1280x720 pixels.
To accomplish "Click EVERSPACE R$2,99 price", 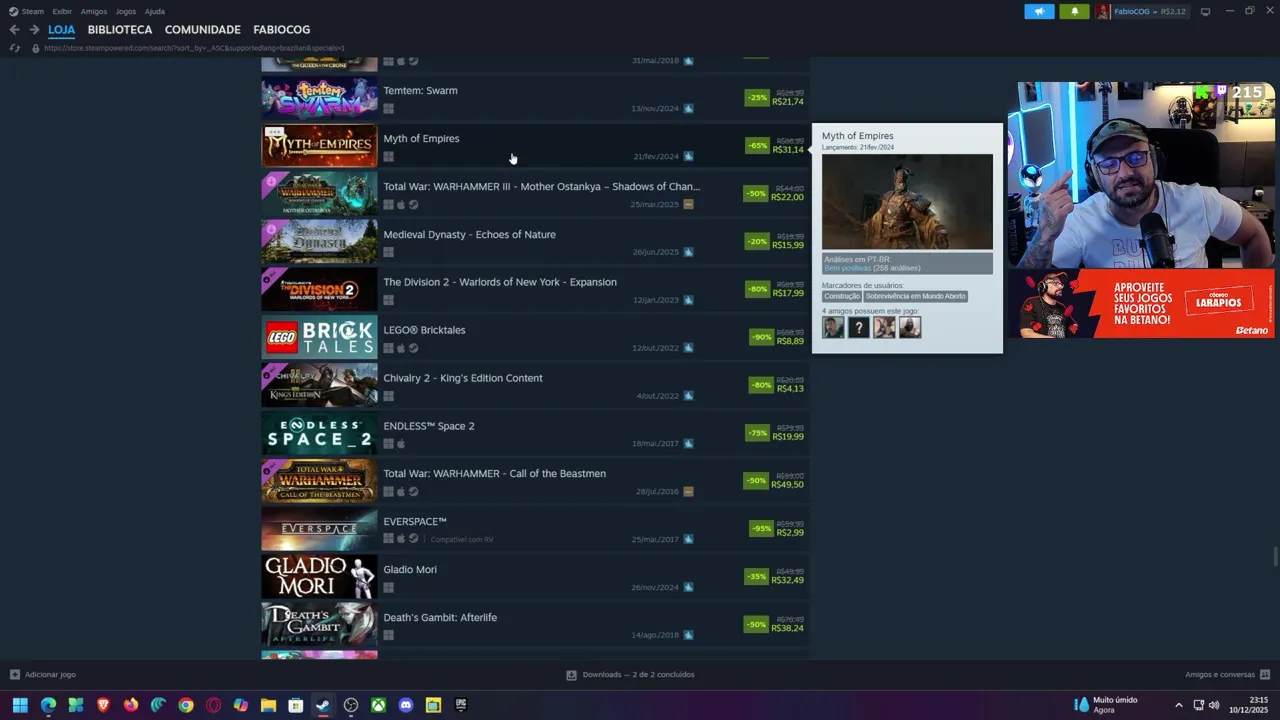I will [790, 533].
